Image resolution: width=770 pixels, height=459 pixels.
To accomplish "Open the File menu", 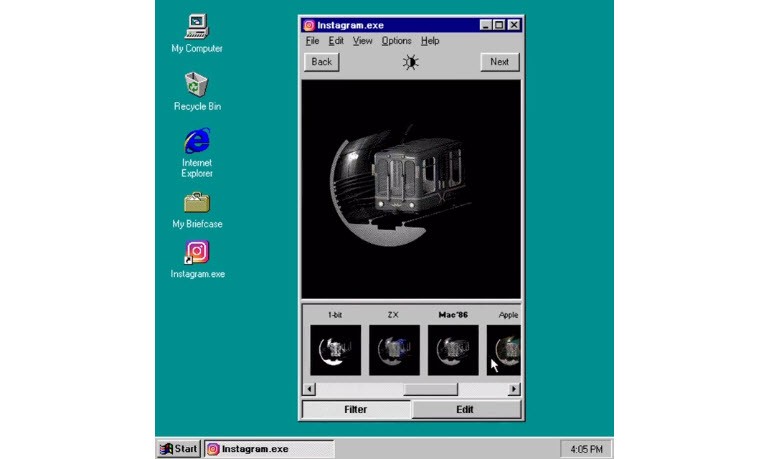I will (312, 41).
